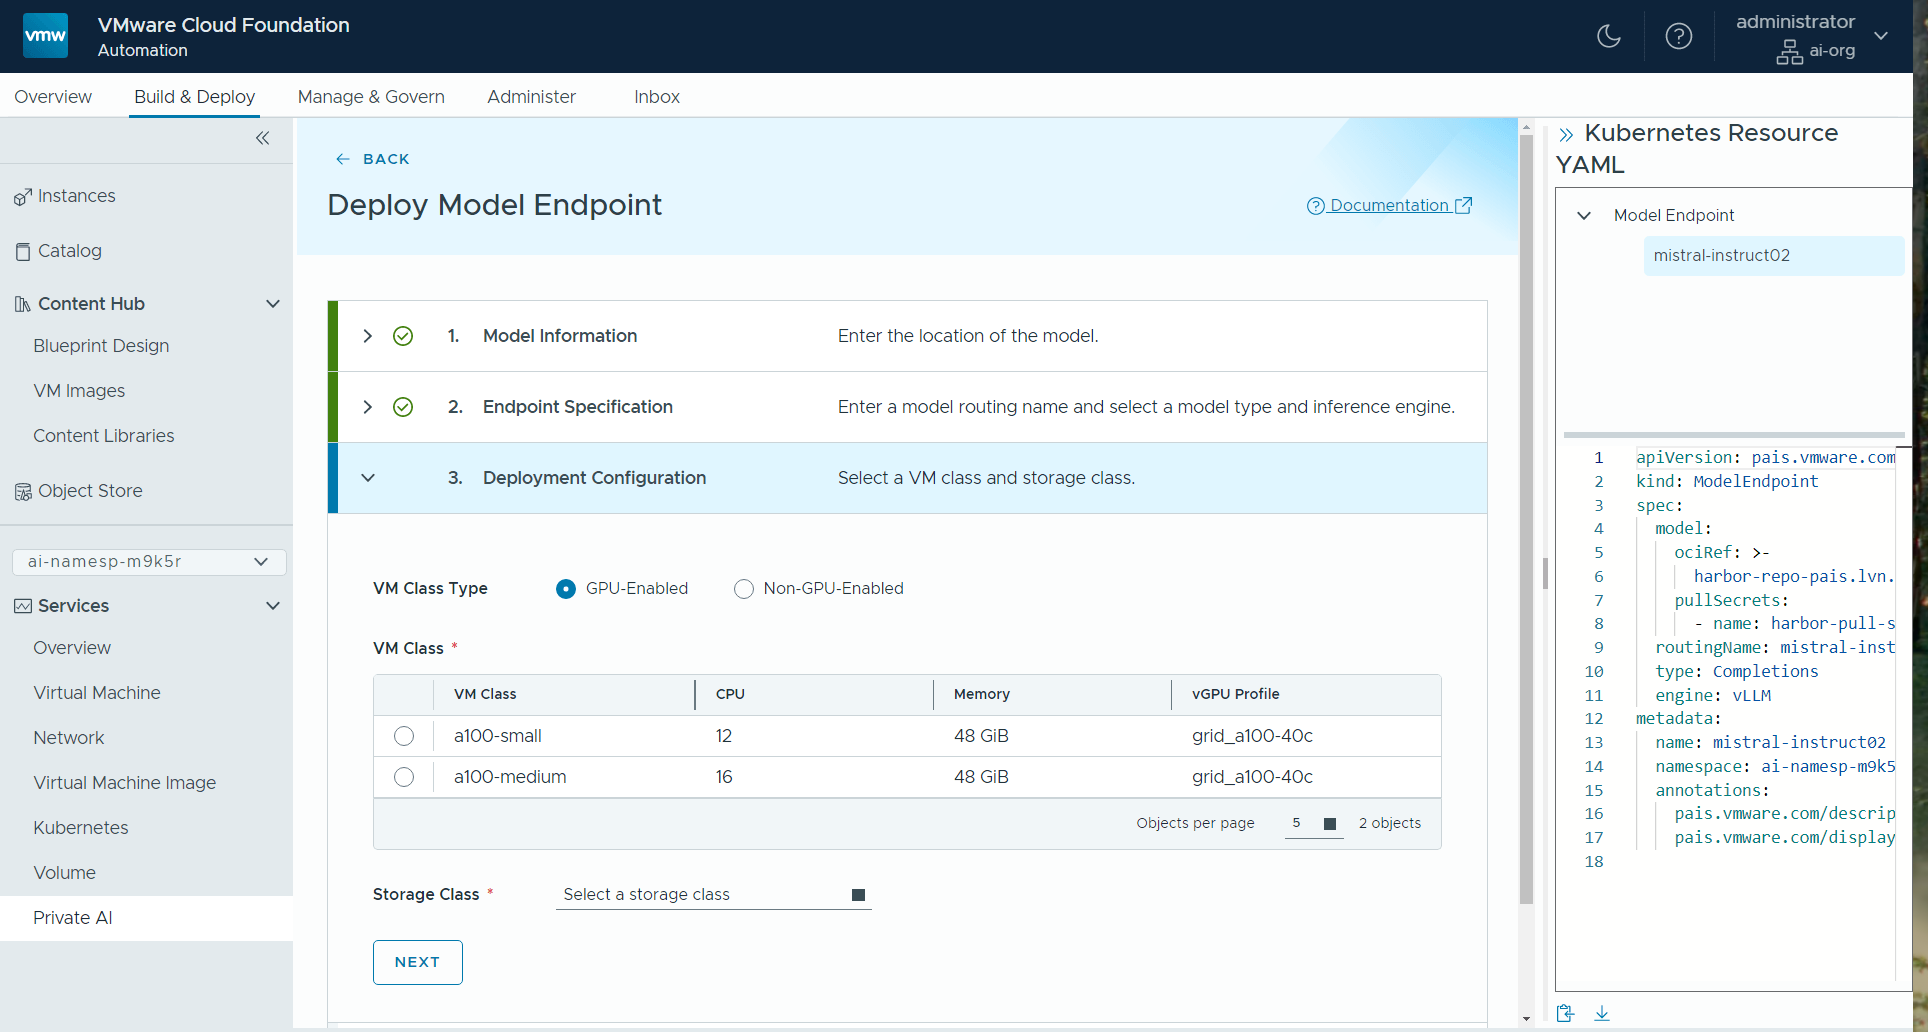This screenshot has width=1928, height=1032.
Task: Collapse the left sidebar with double chevron
Action: [x=262, y=138]
